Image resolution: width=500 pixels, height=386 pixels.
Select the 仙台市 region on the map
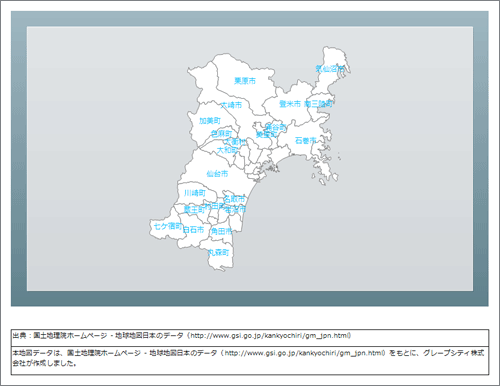pos(217,174)
